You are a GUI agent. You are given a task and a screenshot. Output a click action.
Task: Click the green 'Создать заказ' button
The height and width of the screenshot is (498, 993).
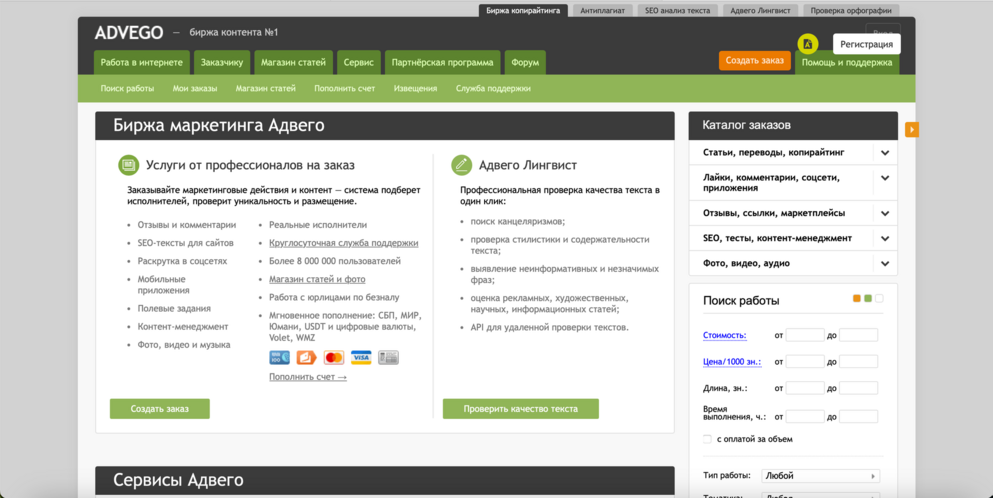coord(160,409)
